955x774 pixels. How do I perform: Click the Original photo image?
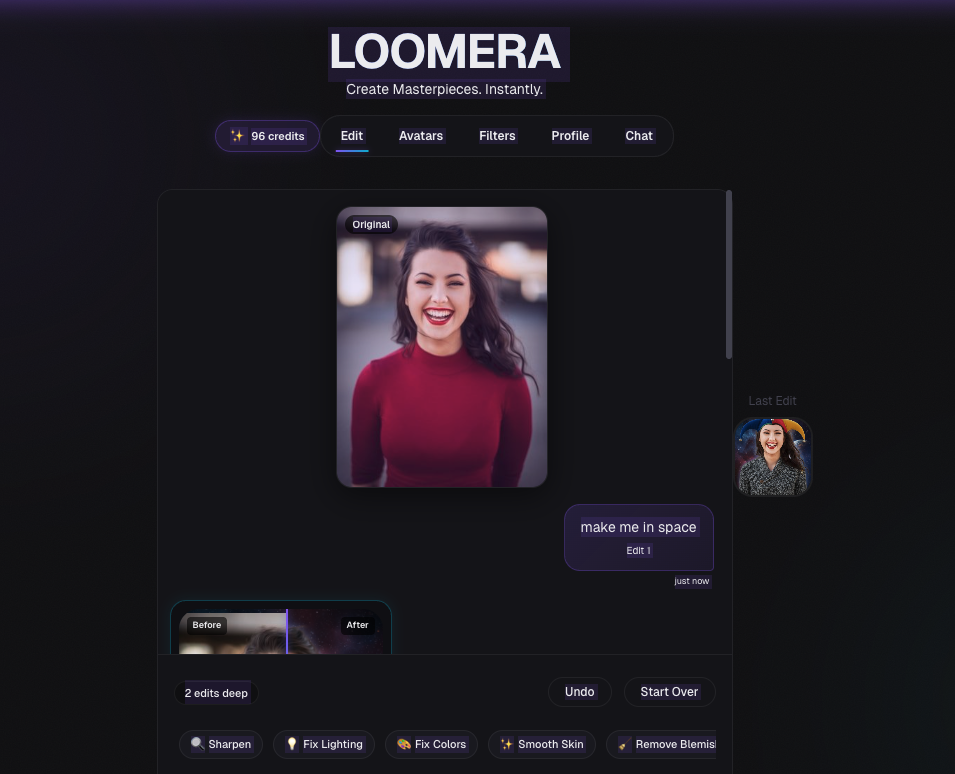[442, 347]
